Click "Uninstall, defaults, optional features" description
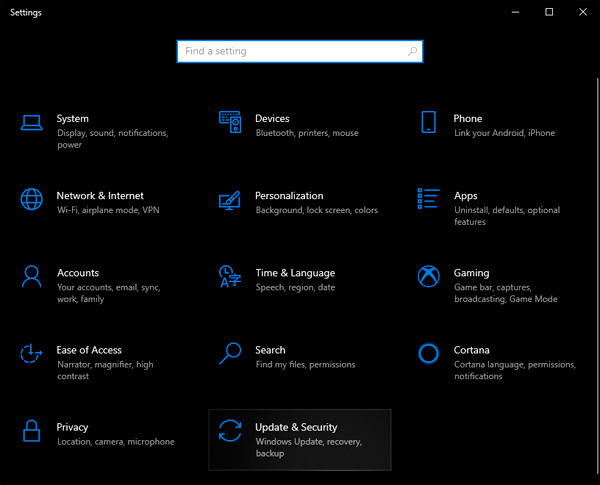Viewport: 600px width, 485px height. click(507, 216)
